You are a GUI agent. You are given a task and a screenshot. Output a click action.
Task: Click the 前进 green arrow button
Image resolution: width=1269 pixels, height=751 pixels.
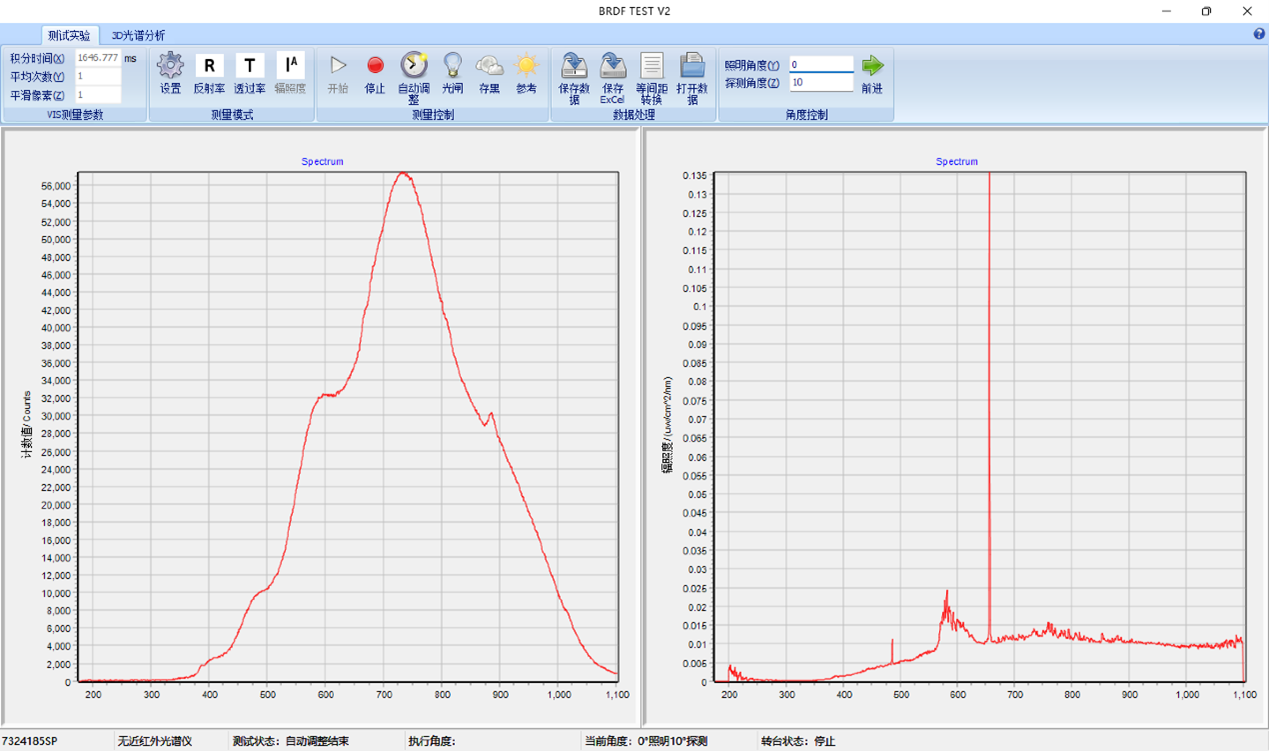[873, 66]
